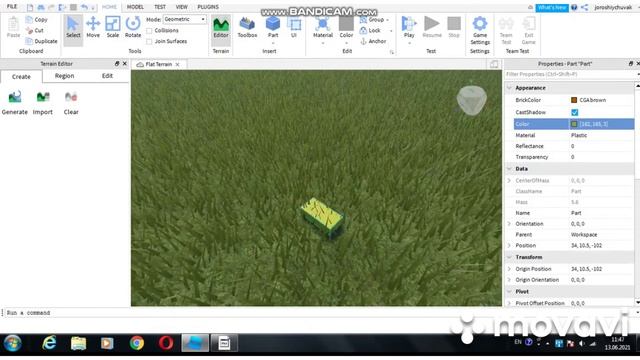
Task: Click the Paste clipboard icon
Action: 13,24
